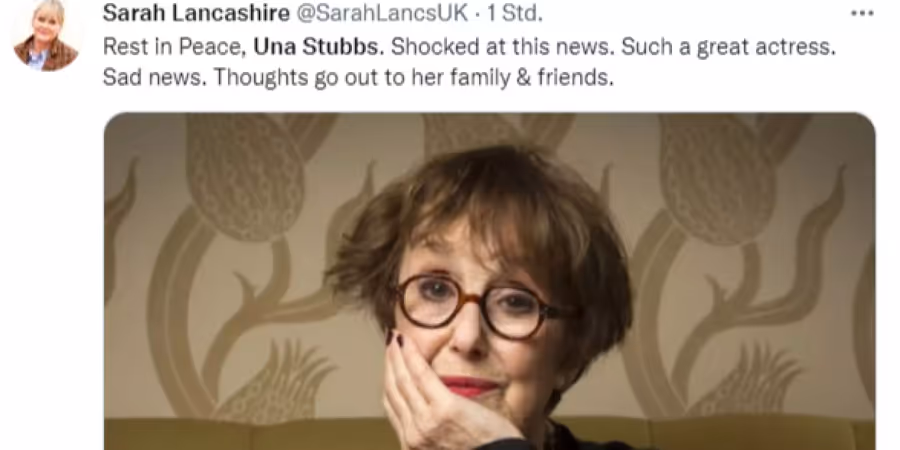Viewport: 900px width, 450px height.
Task: Open the attached photo of the woman
Action: point(490,281)
